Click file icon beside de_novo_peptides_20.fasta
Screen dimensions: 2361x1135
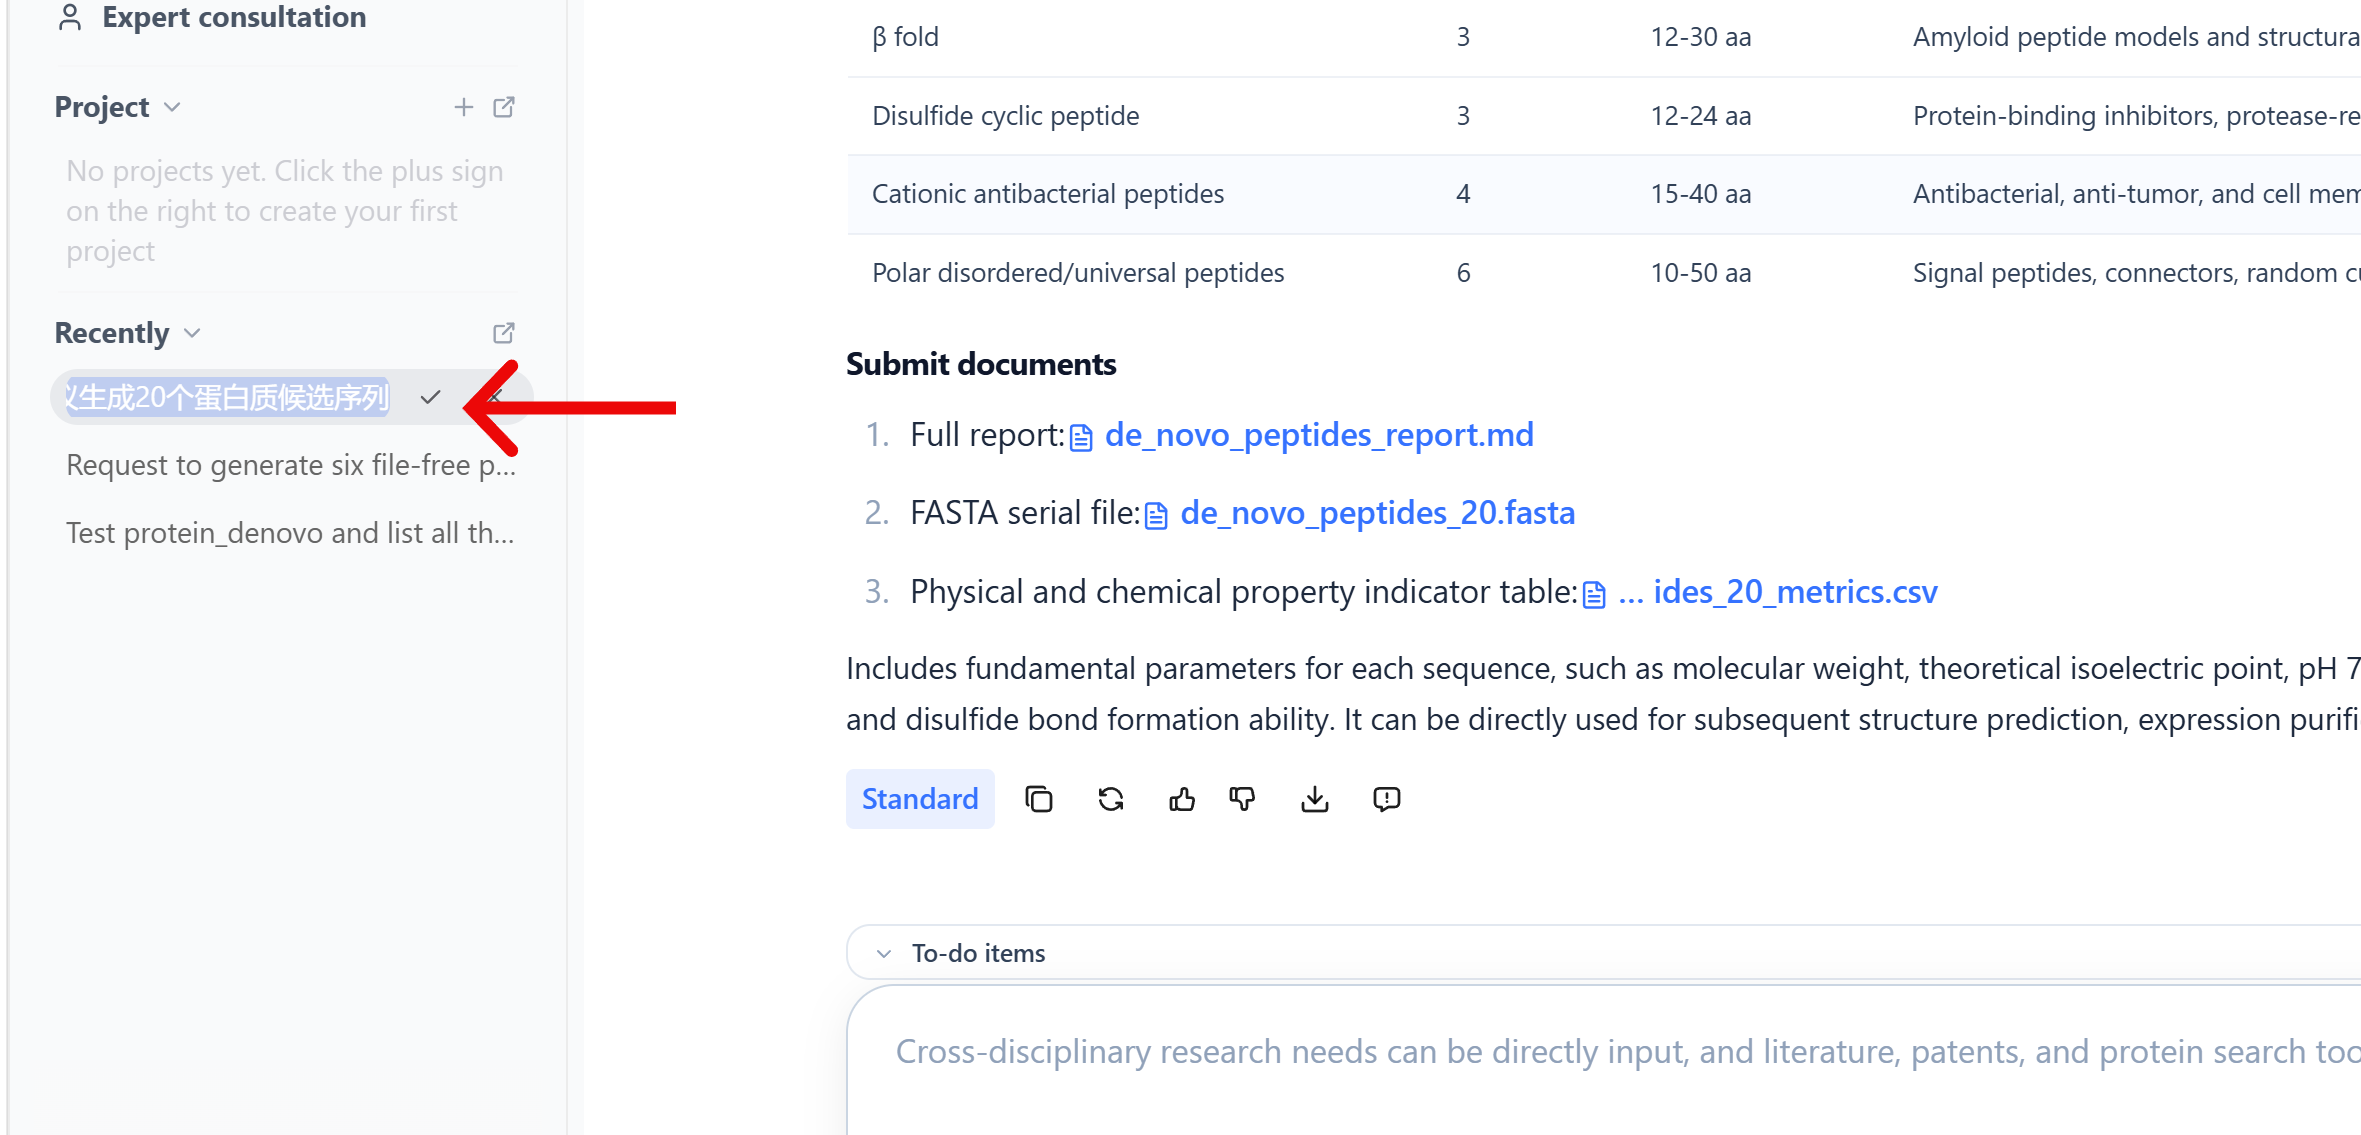[1156, 516]
